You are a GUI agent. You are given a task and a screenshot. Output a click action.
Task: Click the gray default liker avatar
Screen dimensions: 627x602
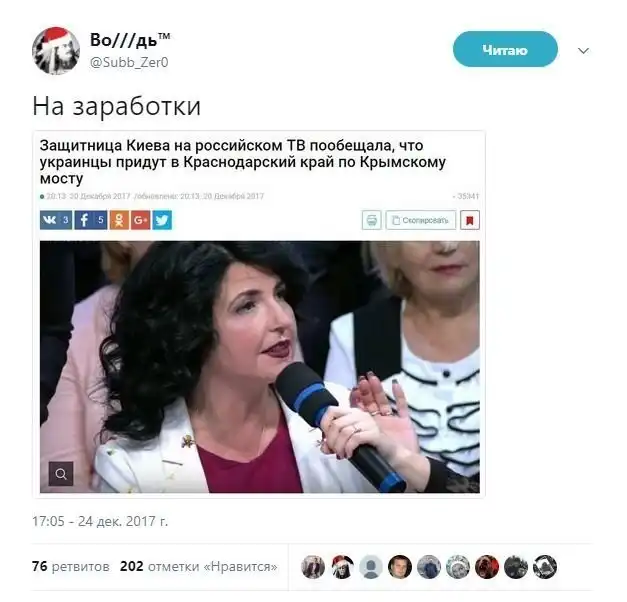click(371, 567)
